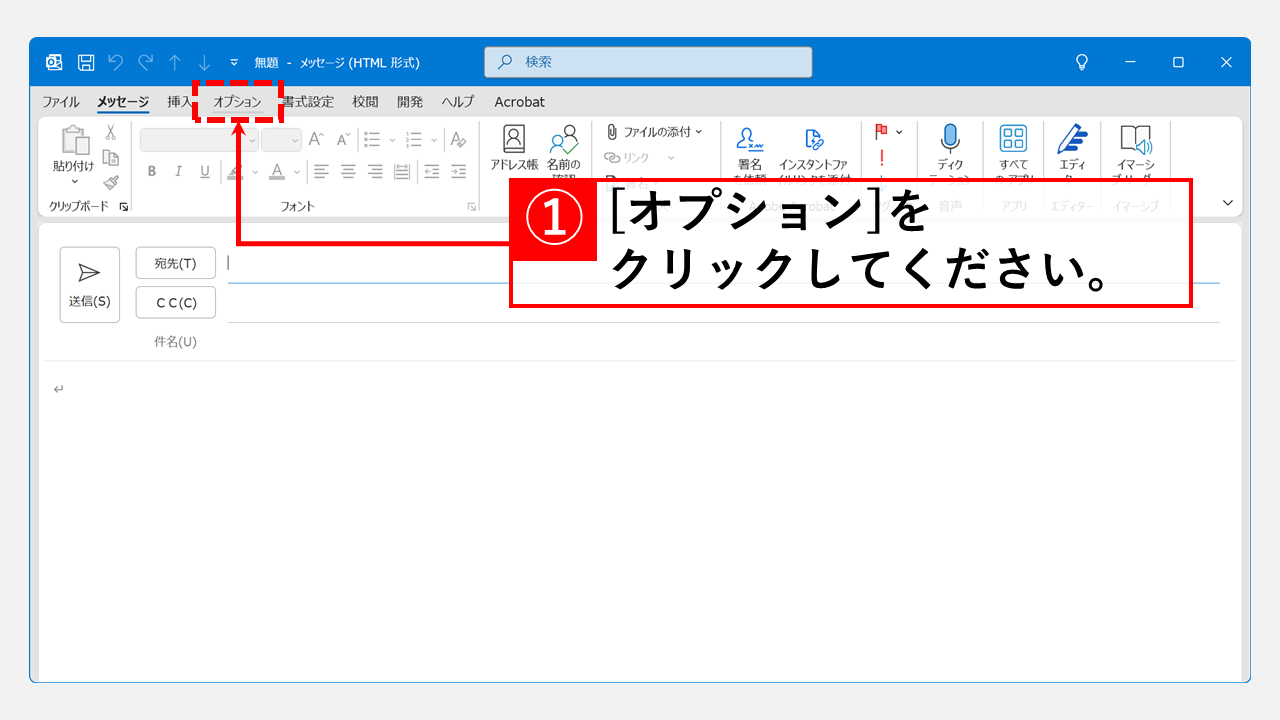The width and height of the screenshot is (1280, 720).
Task: Toggle bold formatting
Action: 151,171
